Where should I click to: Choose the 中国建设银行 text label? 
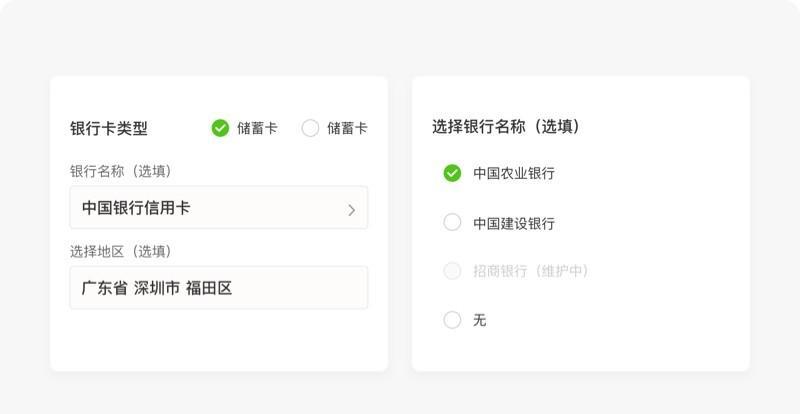coord(514,223)
